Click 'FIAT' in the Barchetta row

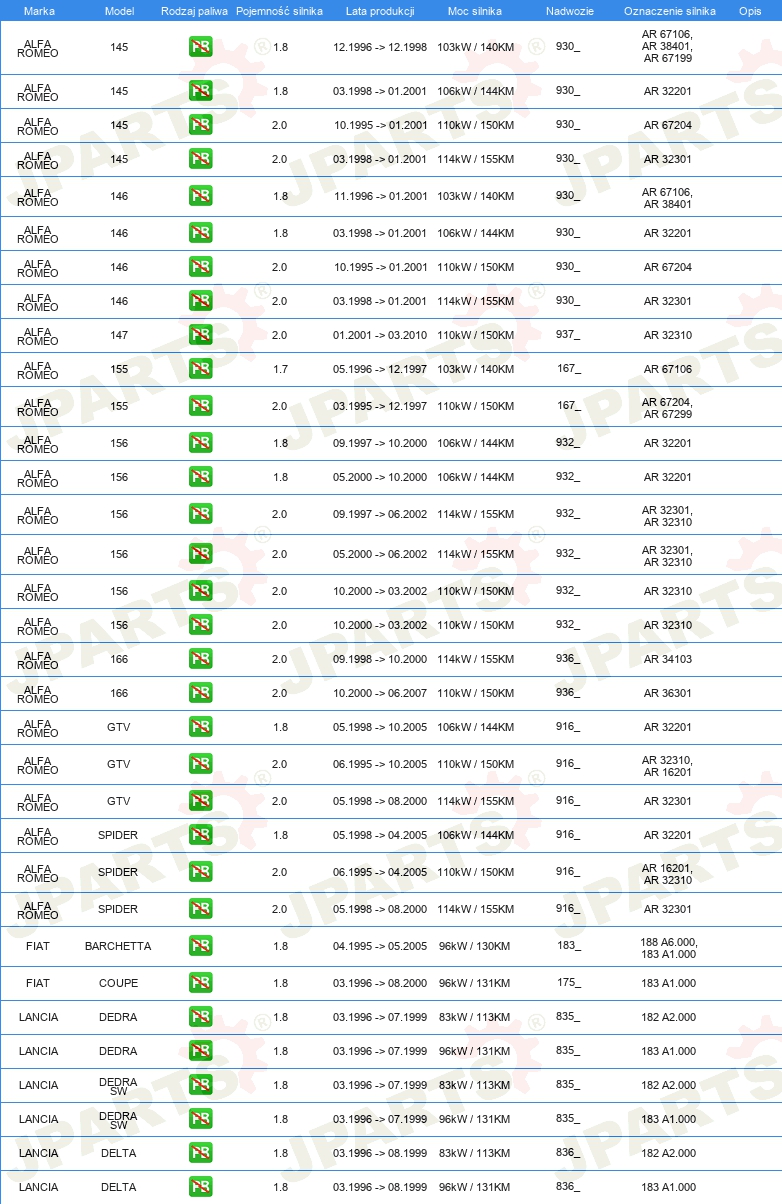pos(38,946)
